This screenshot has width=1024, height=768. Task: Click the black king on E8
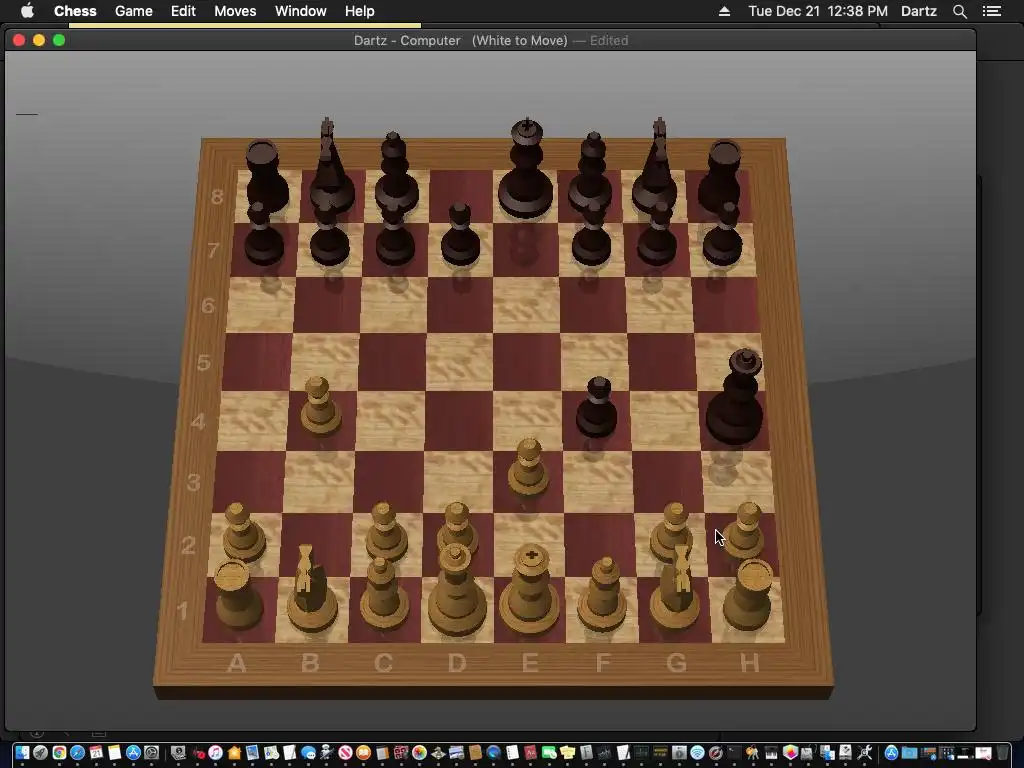click(x=526, y=170)
